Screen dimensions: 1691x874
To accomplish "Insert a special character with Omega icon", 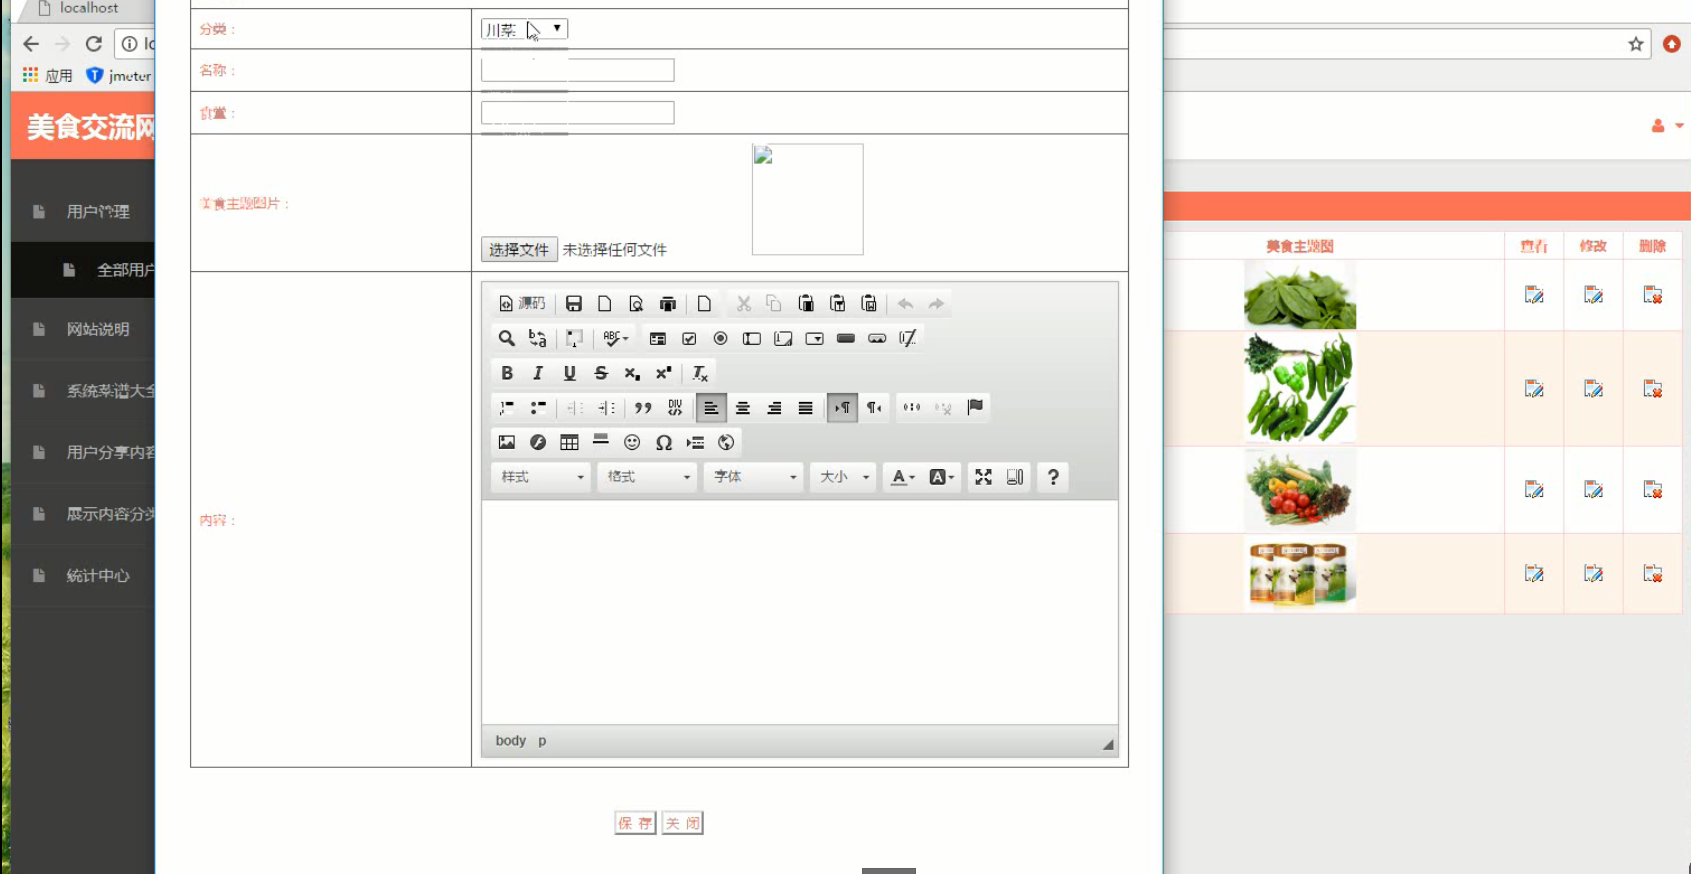I will 664,442.
